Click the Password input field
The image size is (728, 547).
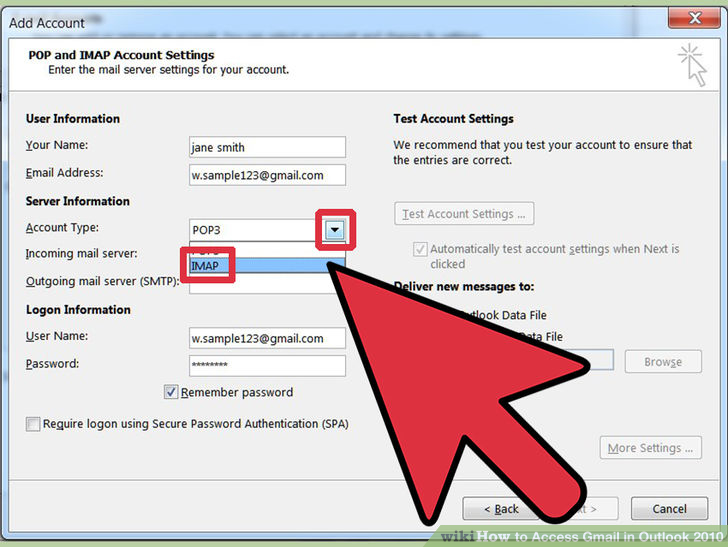click(x=267, y=365)
